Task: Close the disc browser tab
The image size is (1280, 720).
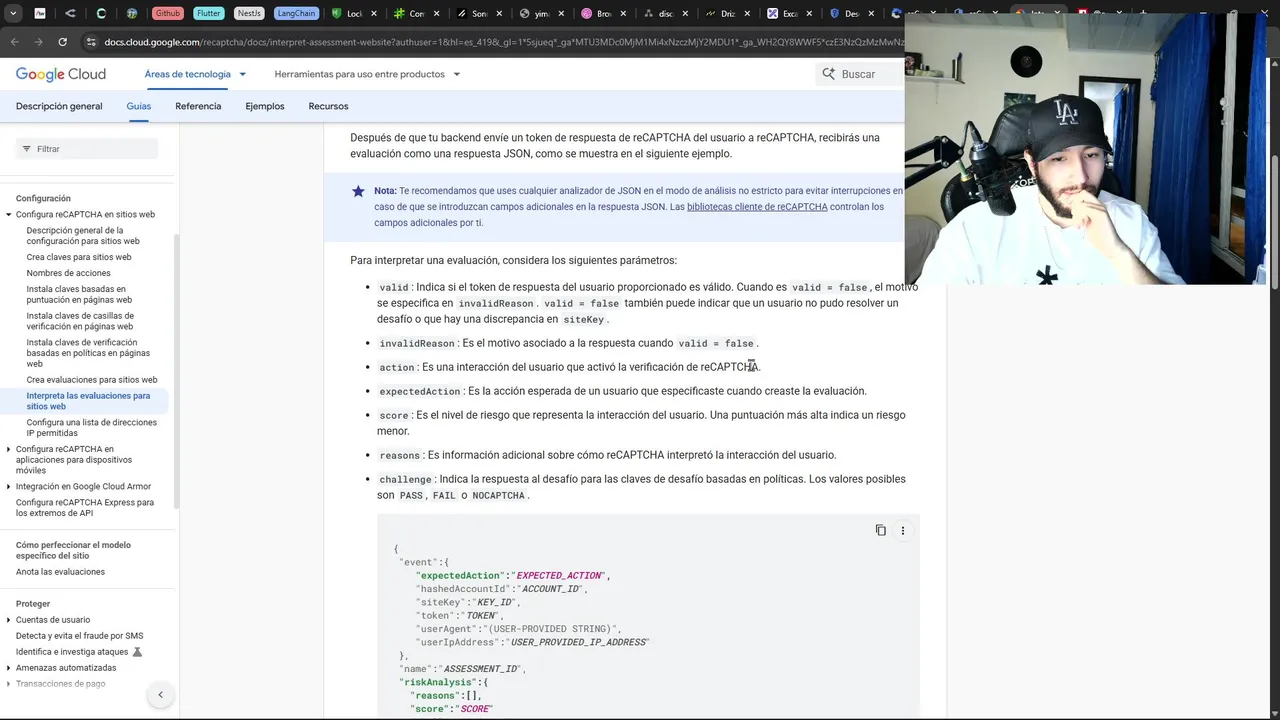Action: [687, 14]
